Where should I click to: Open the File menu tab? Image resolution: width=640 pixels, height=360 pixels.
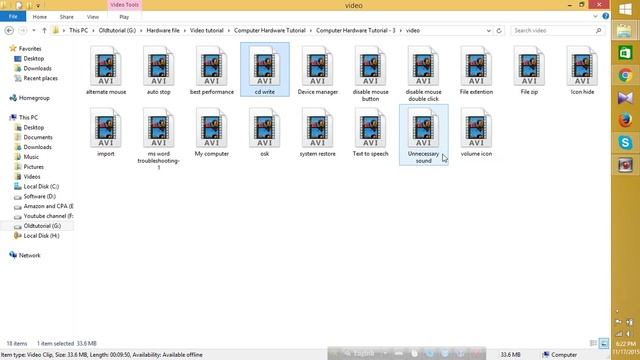click(13, 17)
